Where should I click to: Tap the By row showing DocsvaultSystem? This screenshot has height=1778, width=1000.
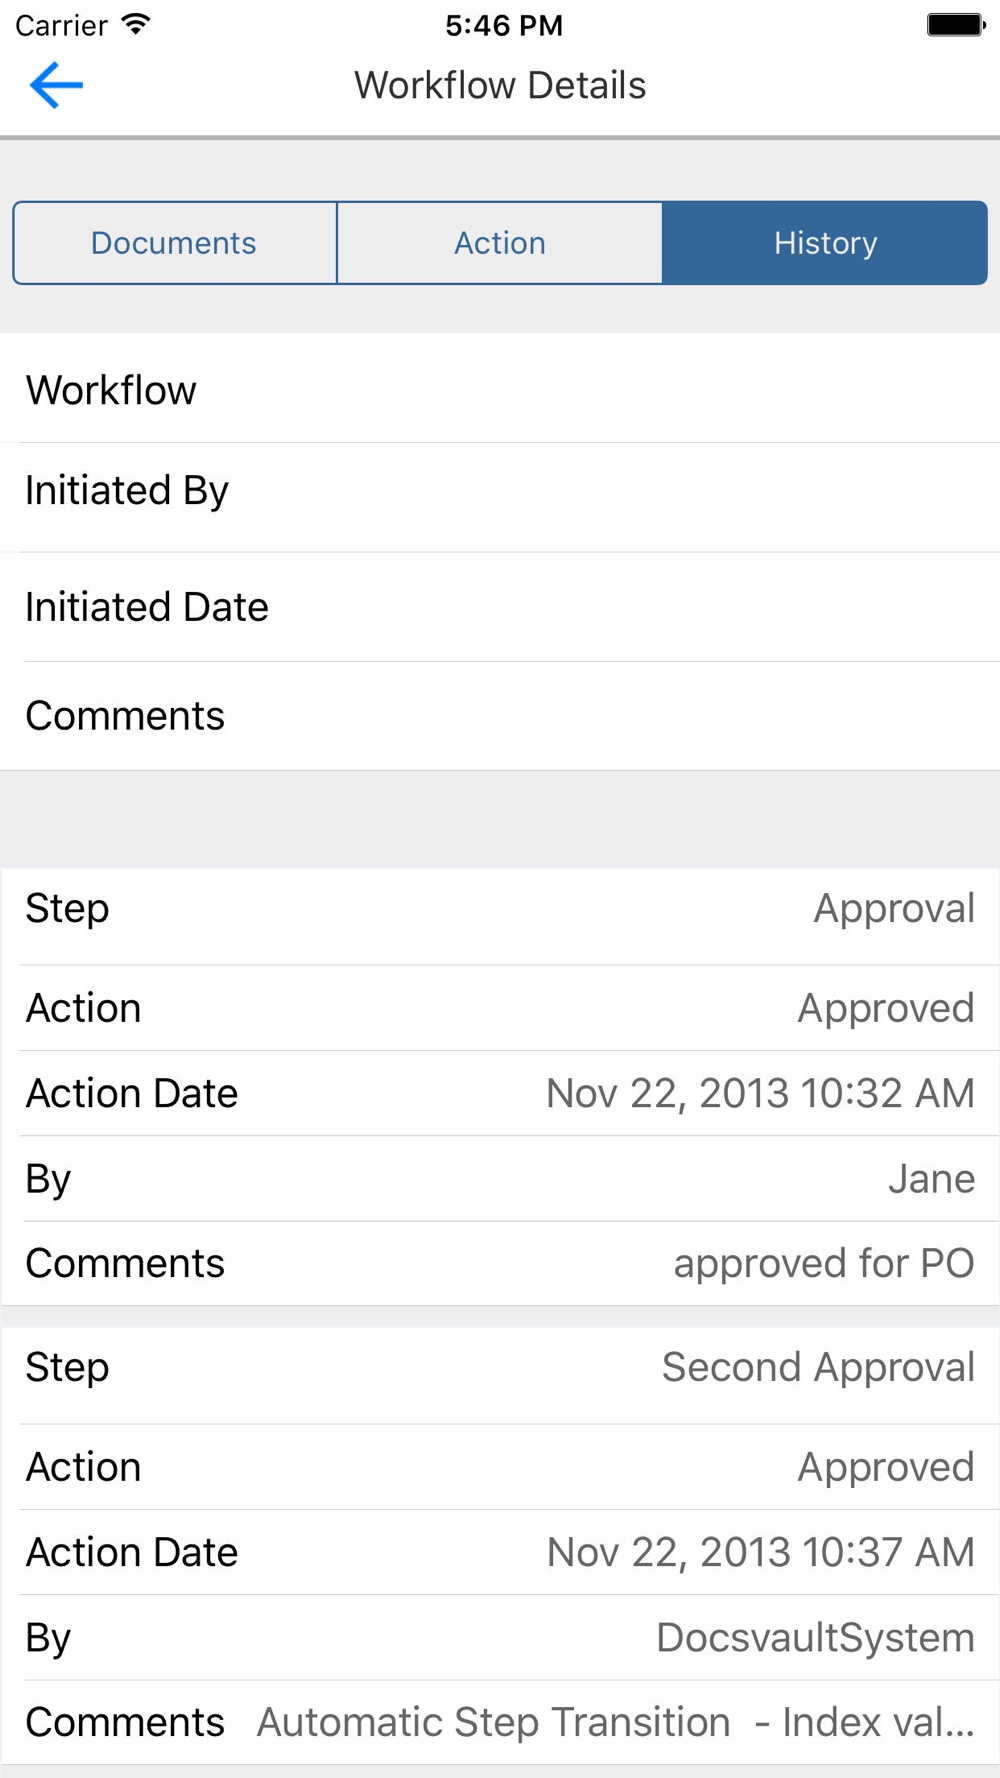tap(500, 1638)
